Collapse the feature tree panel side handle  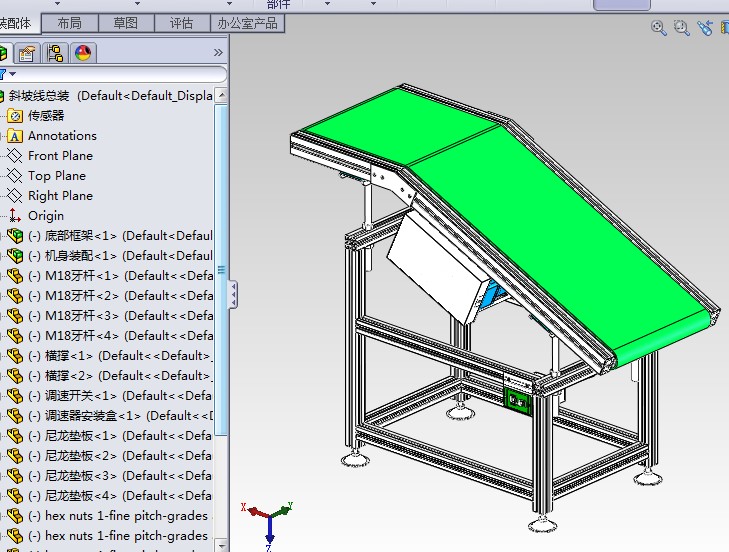click(x=233, y=294)
